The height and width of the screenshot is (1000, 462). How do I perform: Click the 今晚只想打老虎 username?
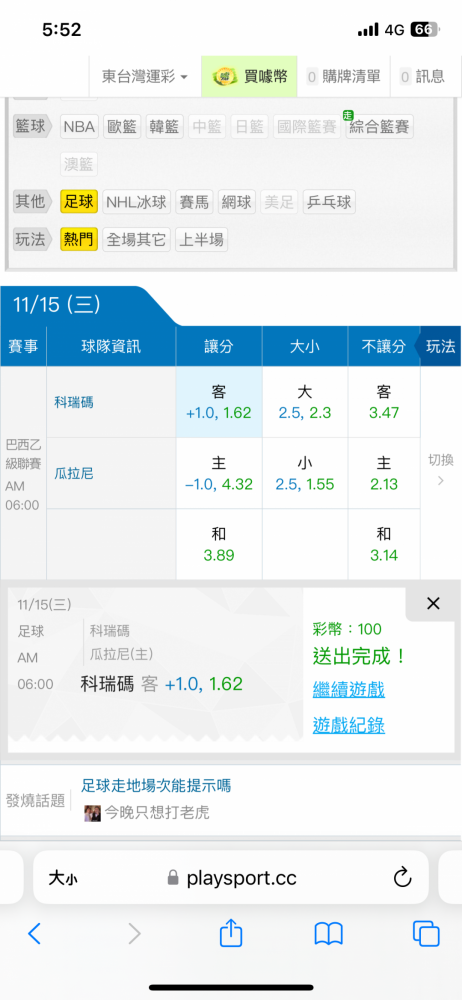pos(157,812)
